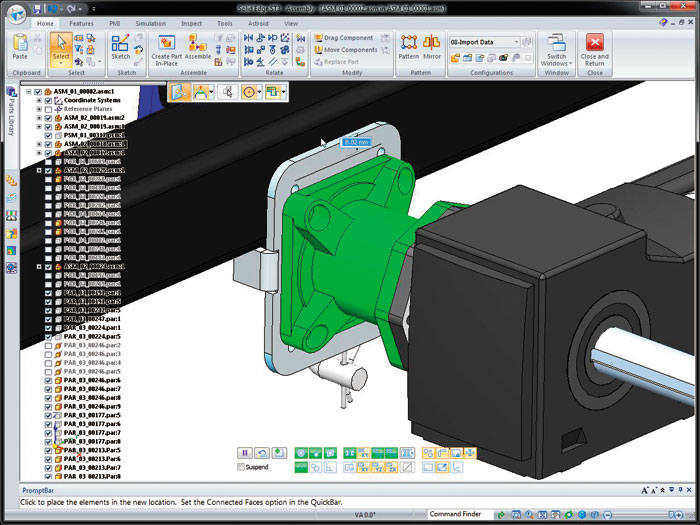Image resolution: width=700 pixels, height=525 pixels.
Task: Open the Sketch tool
Action: [121, 44]
